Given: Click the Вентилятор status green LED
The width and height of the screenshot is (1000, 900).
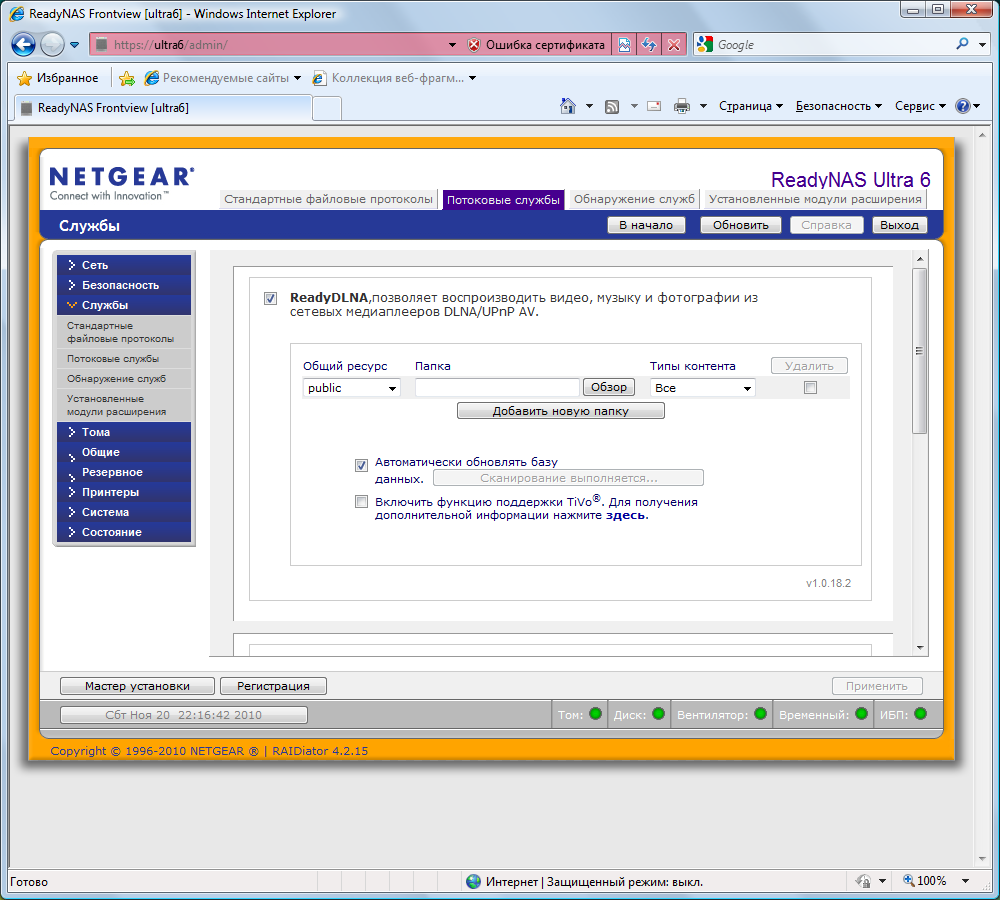Looking at the screenshot, I should 760,714.
